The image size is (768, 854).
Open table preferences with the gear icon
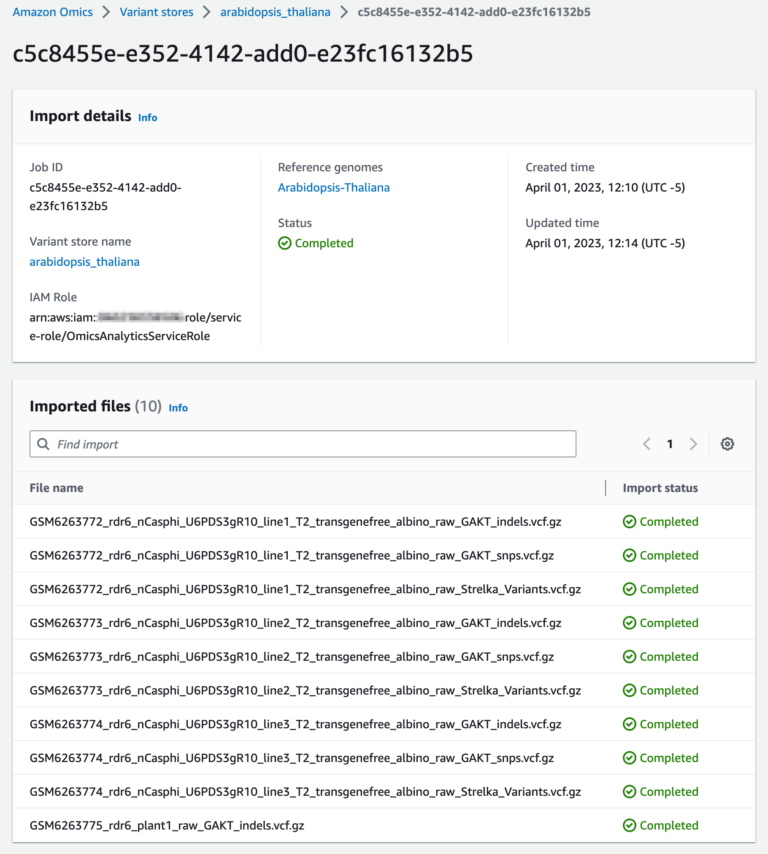tap(727, 443)
